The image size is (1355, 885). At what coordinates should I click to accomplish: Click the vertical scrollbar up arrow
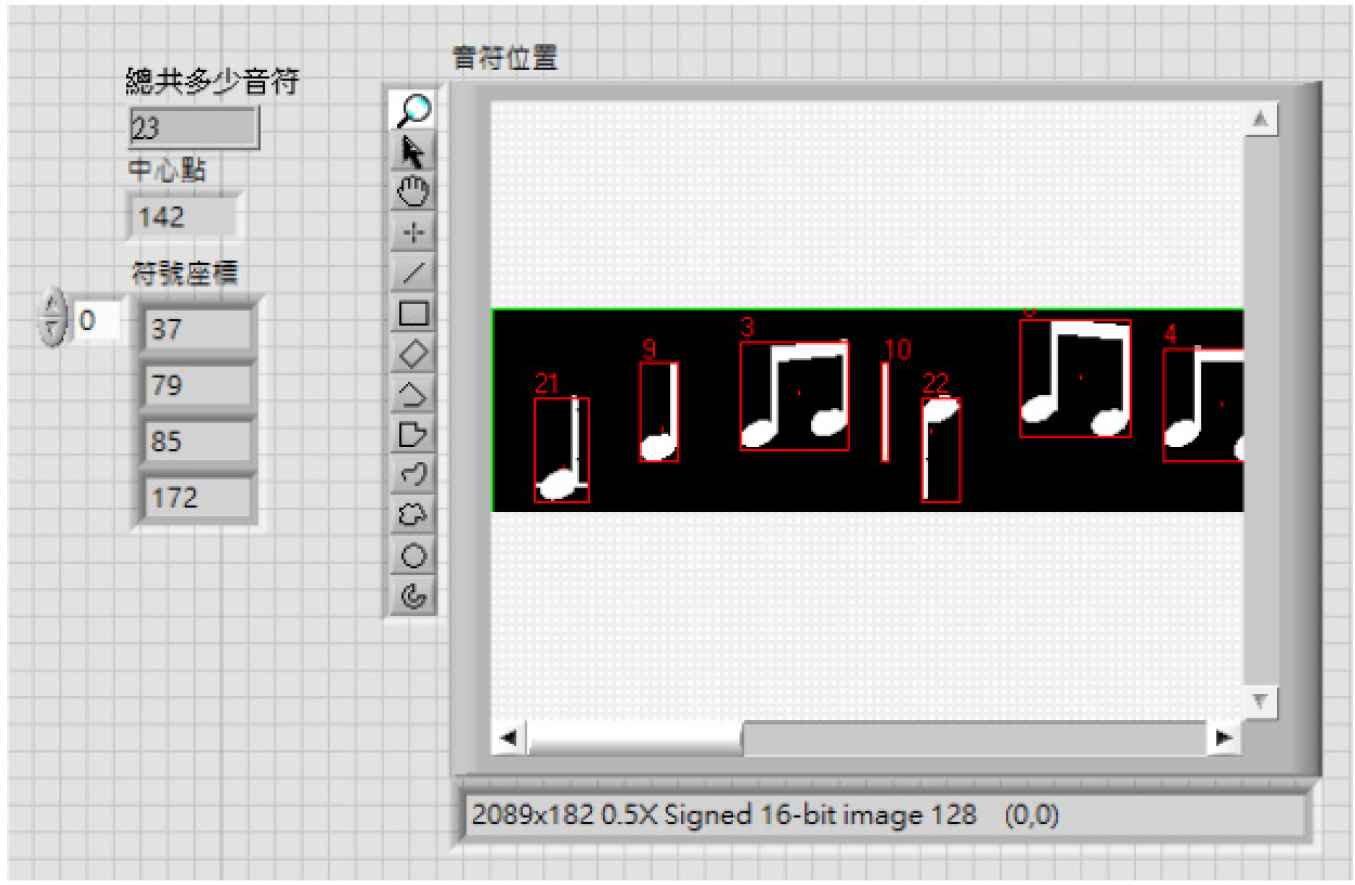point(1262,119)
